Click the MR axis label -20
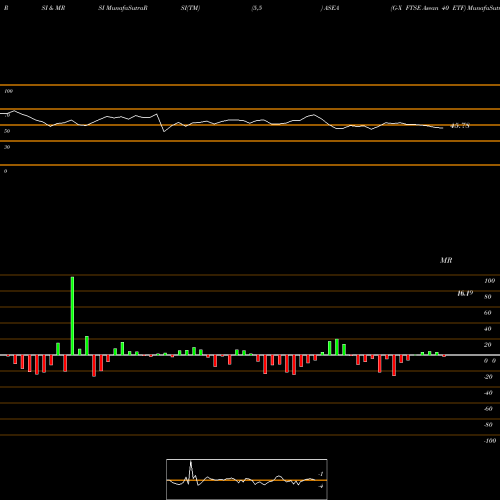Screen dimensions: 500x500 tap(488, 377)
